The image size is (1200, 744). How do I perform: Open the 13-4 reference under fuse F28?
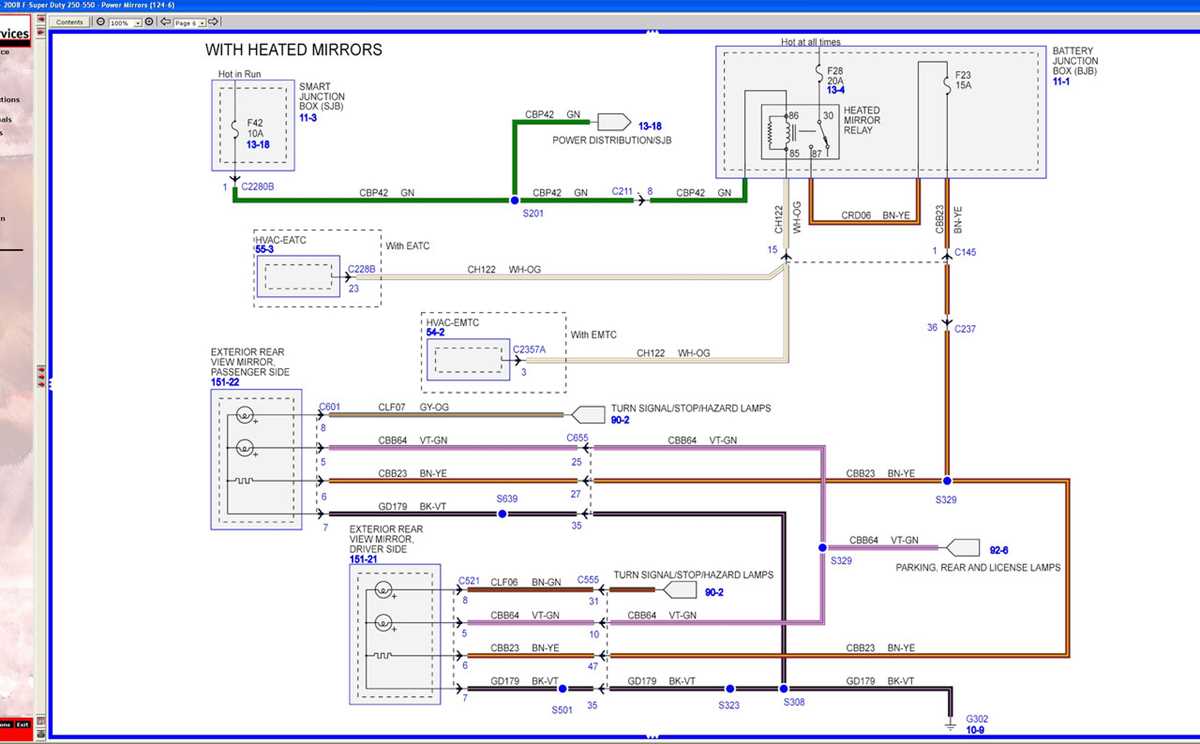(x=836, y=91)
